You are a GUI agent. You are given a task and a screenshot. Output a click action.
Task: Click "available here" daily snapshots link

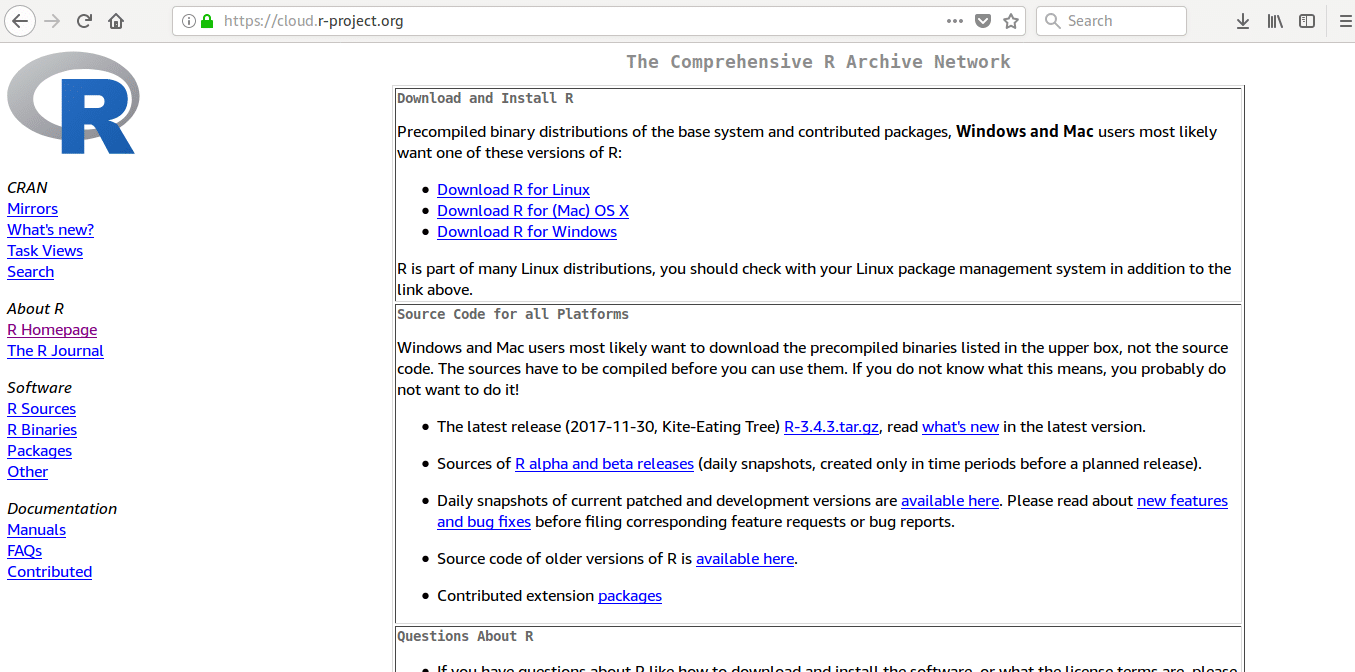point(950,501)
